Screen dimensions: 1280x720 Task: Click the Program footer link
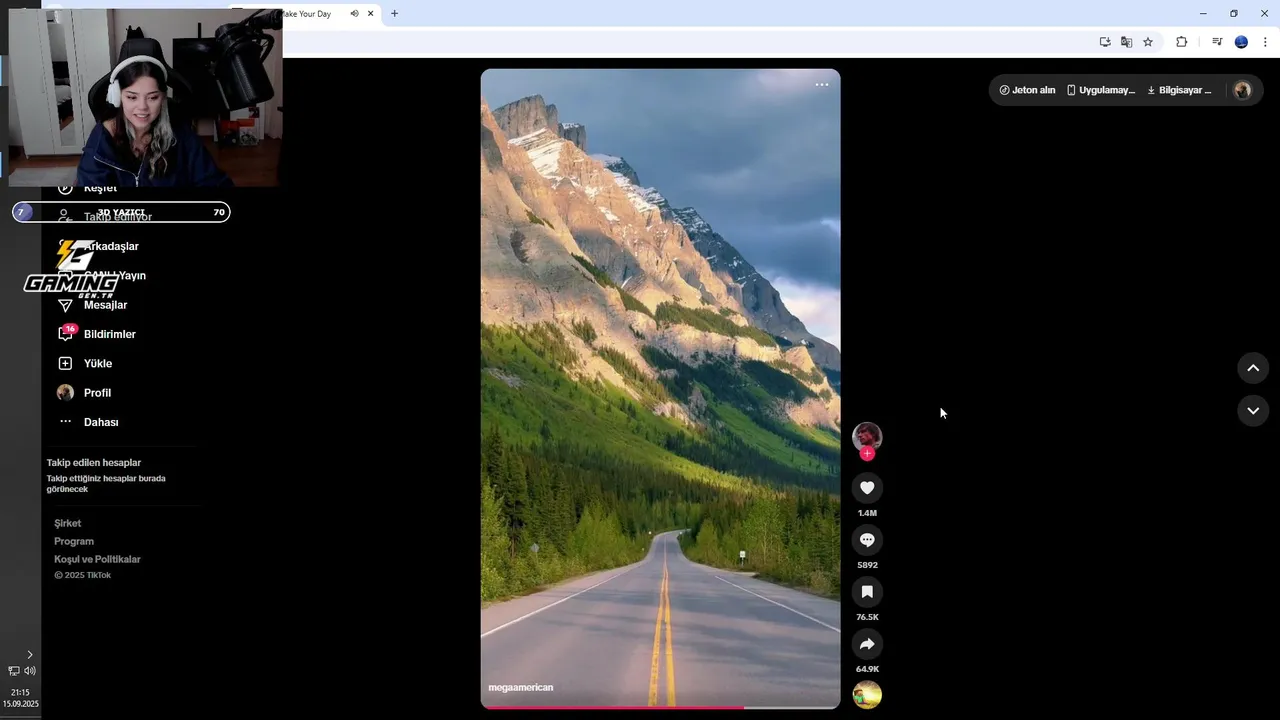[74, 541]
